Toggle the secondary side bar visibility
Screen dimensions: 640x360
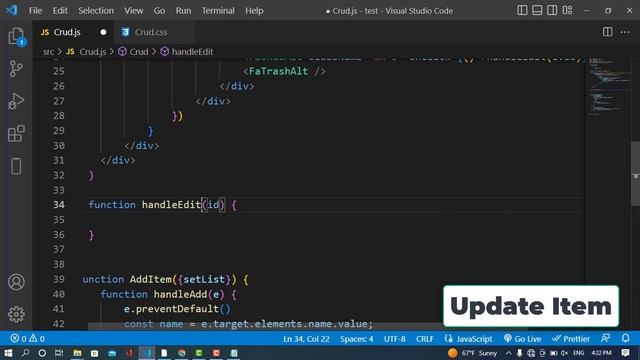pos(552,10)
